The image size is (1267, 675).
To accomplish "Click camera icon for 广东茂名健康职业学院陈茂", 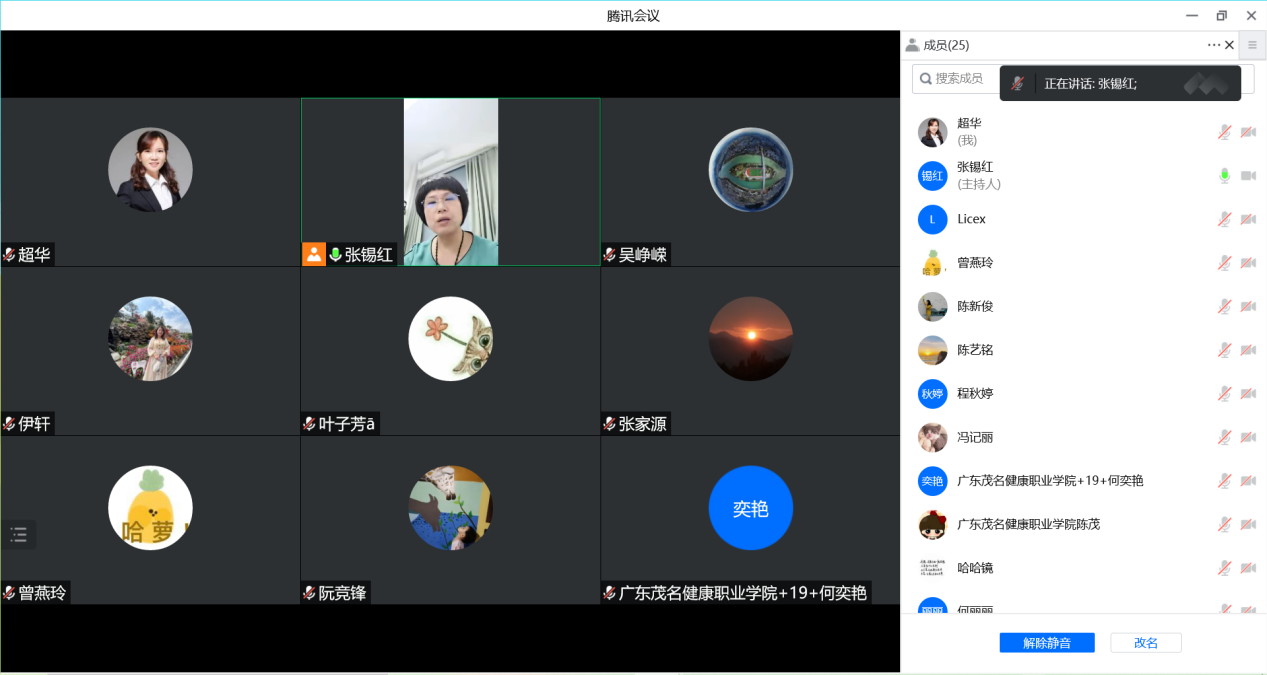I will (x=1248, y=524).
